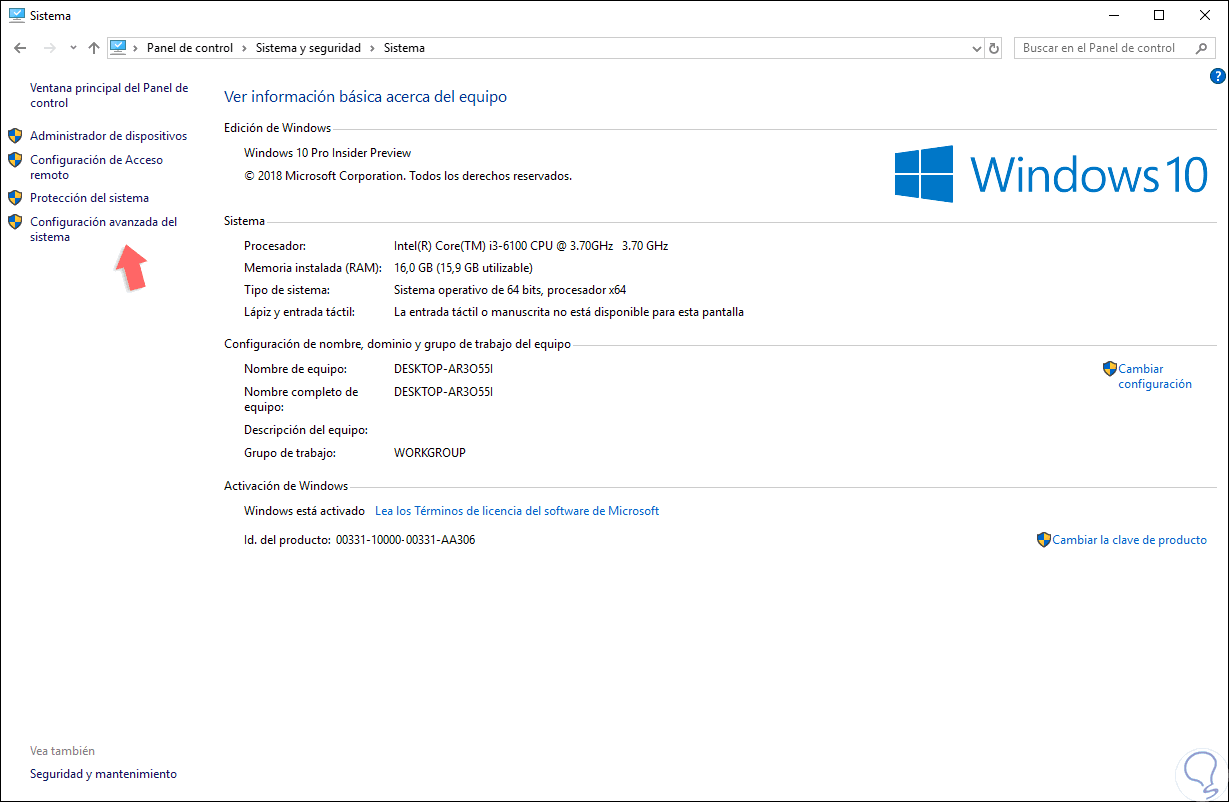1229x802 pixels.
Task: Click Windows está activado text
Action: [305, 511]
